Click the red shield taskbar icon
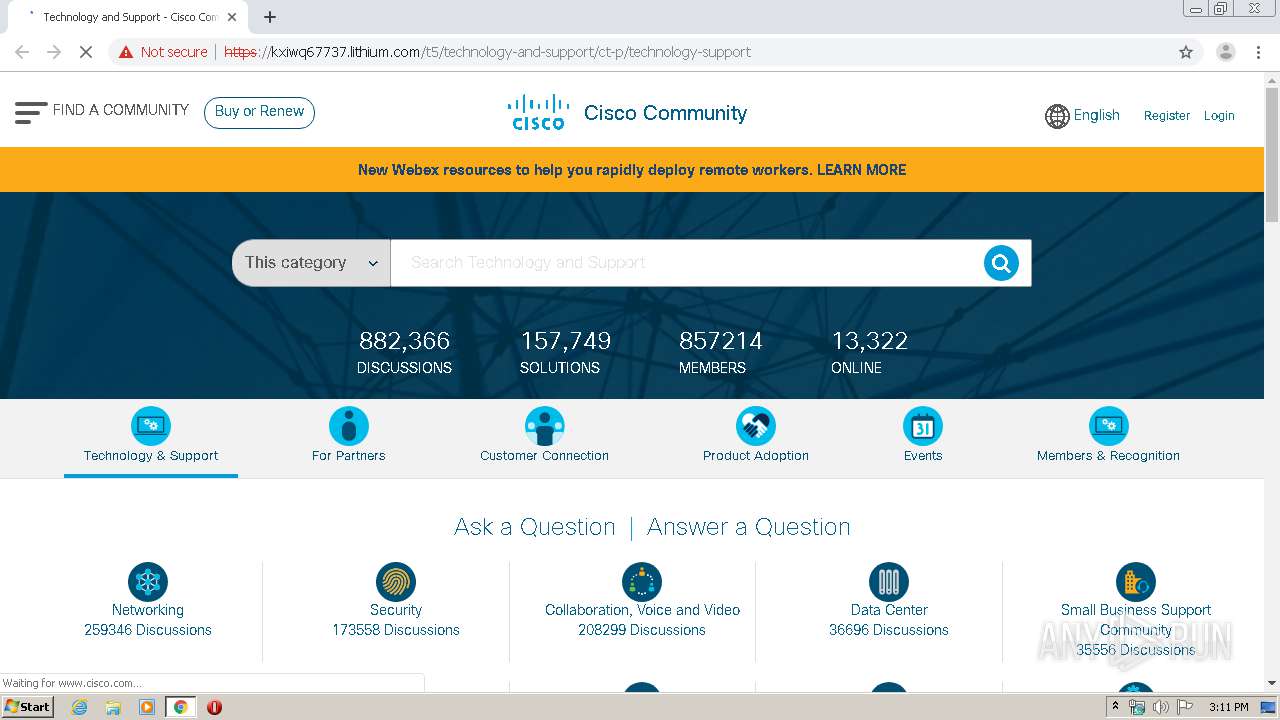This screenshot has height=720, width=1280. tap(214, 707)
